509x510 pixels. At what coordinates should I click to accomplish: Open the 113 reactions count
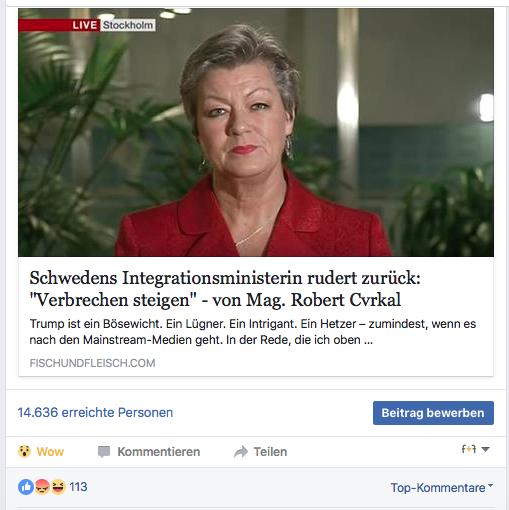(78, 487)
